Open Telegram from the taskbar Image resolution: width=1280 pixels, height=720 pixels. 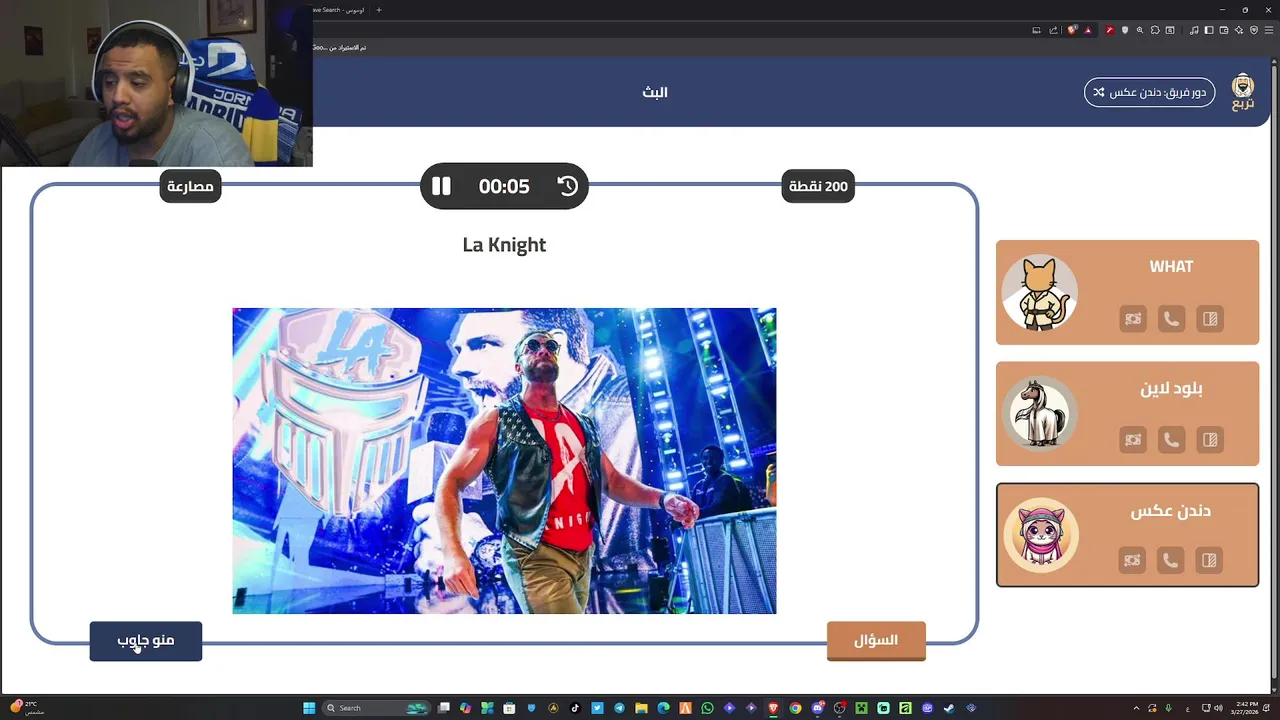point(619,708)
